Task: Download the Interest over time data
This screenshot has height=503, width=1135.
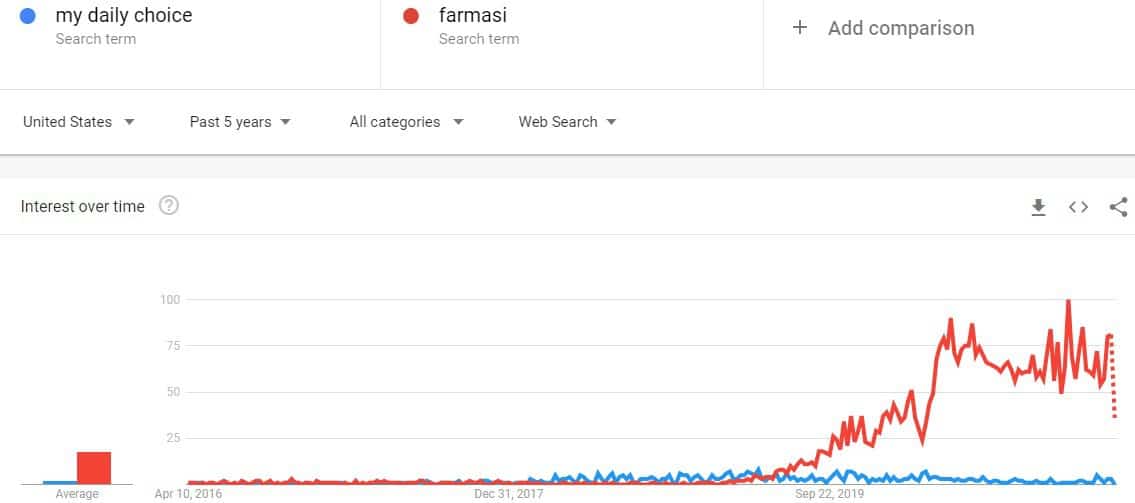Action: [1039, 207]
